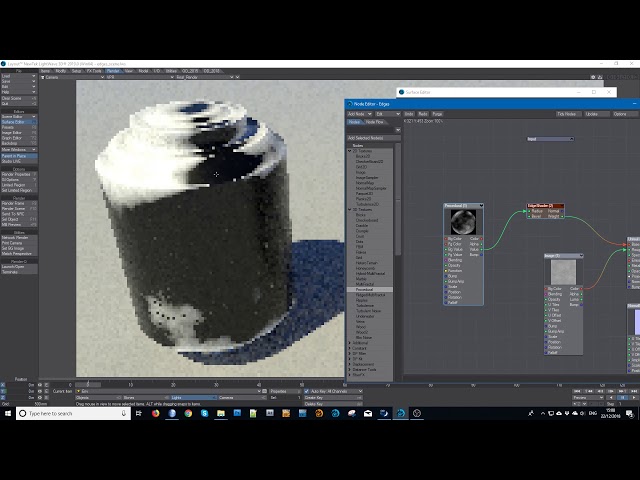This screenshot has width=640, height=480.
Task: Switch to the Node Flow tab
Action: point(374,122)
